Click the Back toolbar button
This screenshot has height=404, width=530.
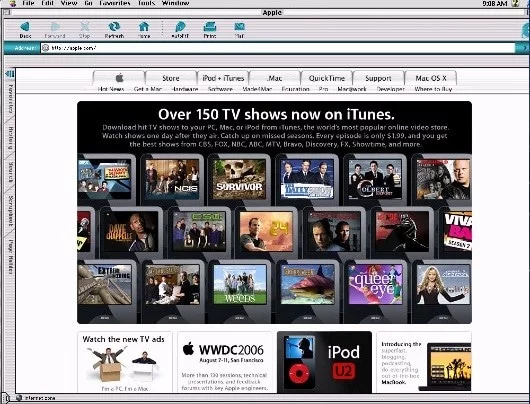[25, 29]
